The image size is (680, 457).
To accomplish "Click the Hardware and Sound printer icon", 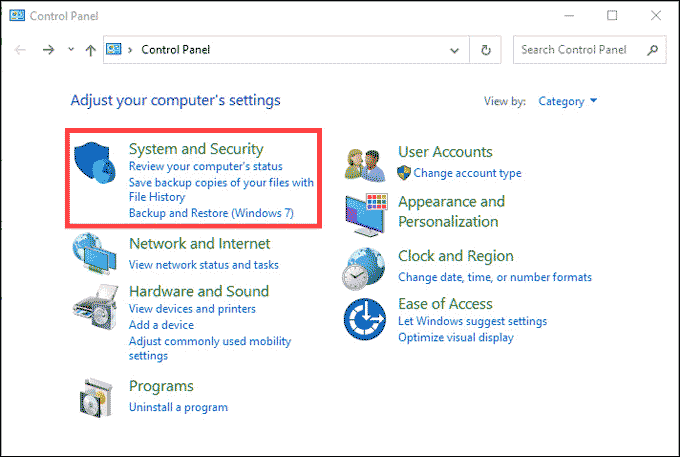I will click(x=96, y=305).
